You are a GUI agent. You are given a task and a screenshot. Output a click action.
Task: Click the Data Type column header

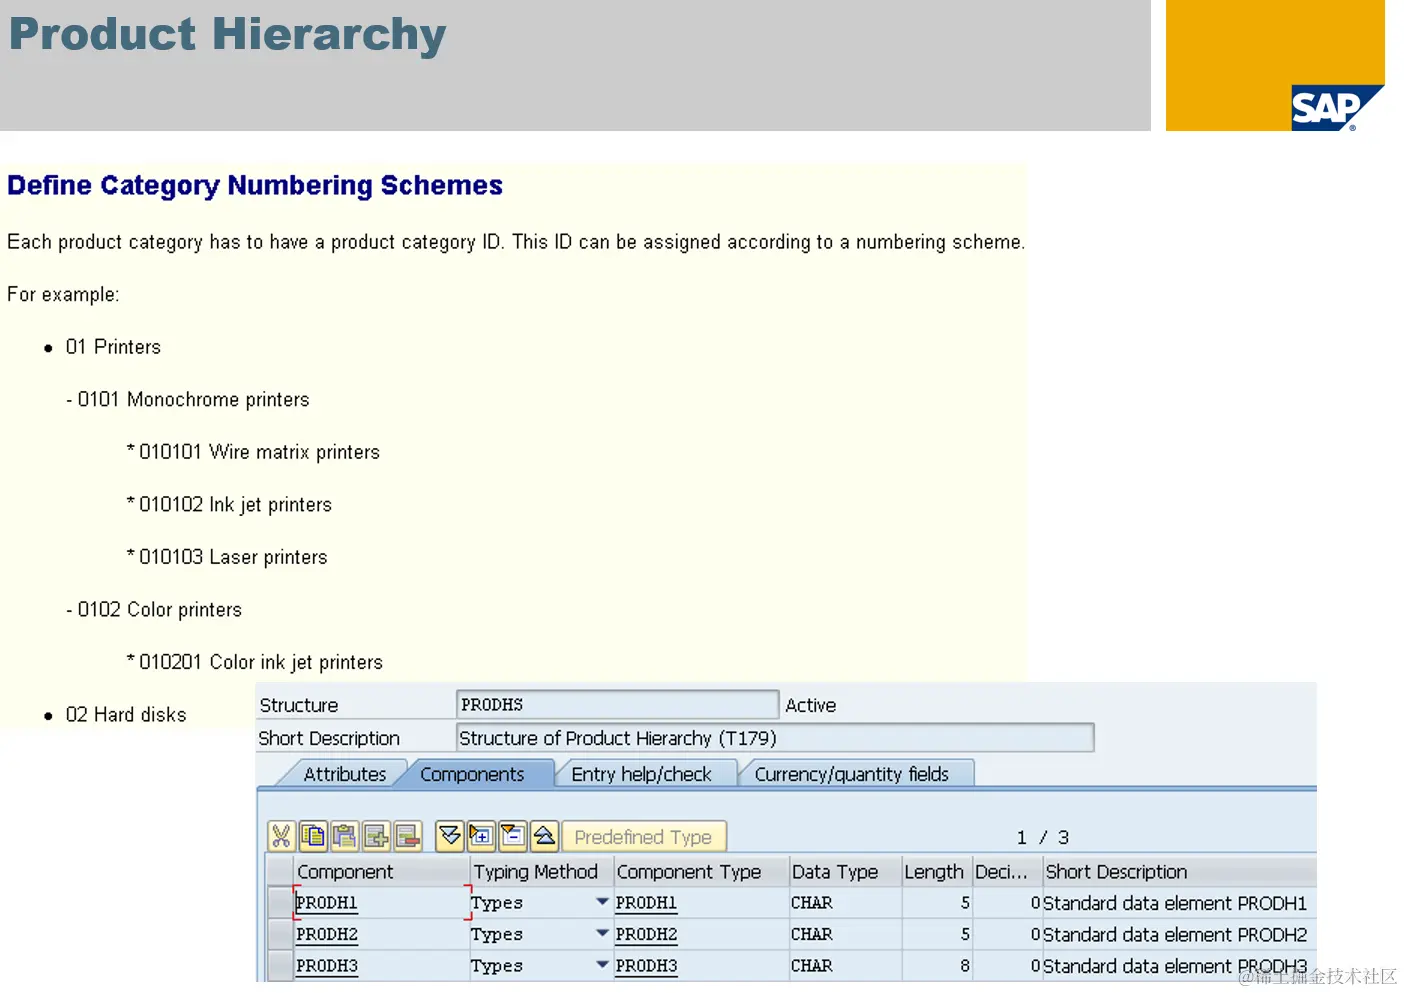coord(845,871)
